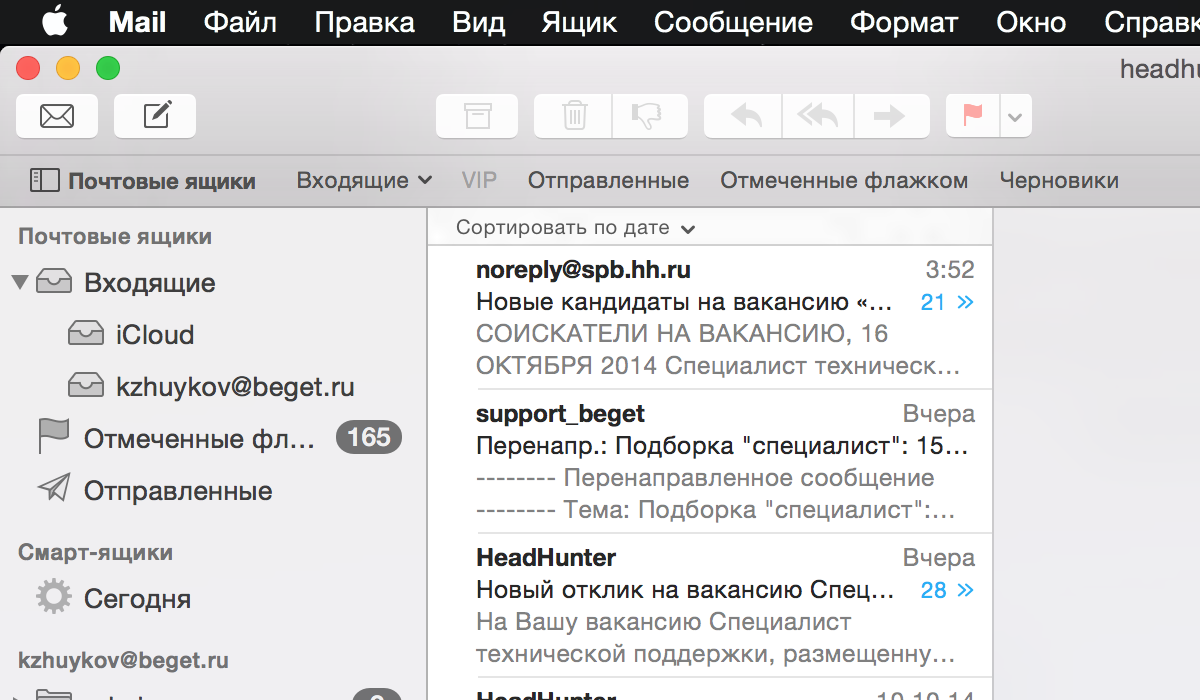Open the Окно menu

click(x=1031, y=22)
